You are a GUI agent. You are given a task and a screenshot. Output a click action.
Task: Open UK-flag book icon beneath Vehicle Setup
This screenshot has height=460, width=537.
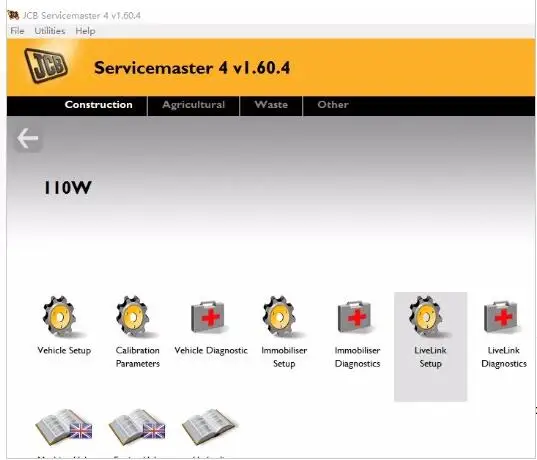pos(64,427)
